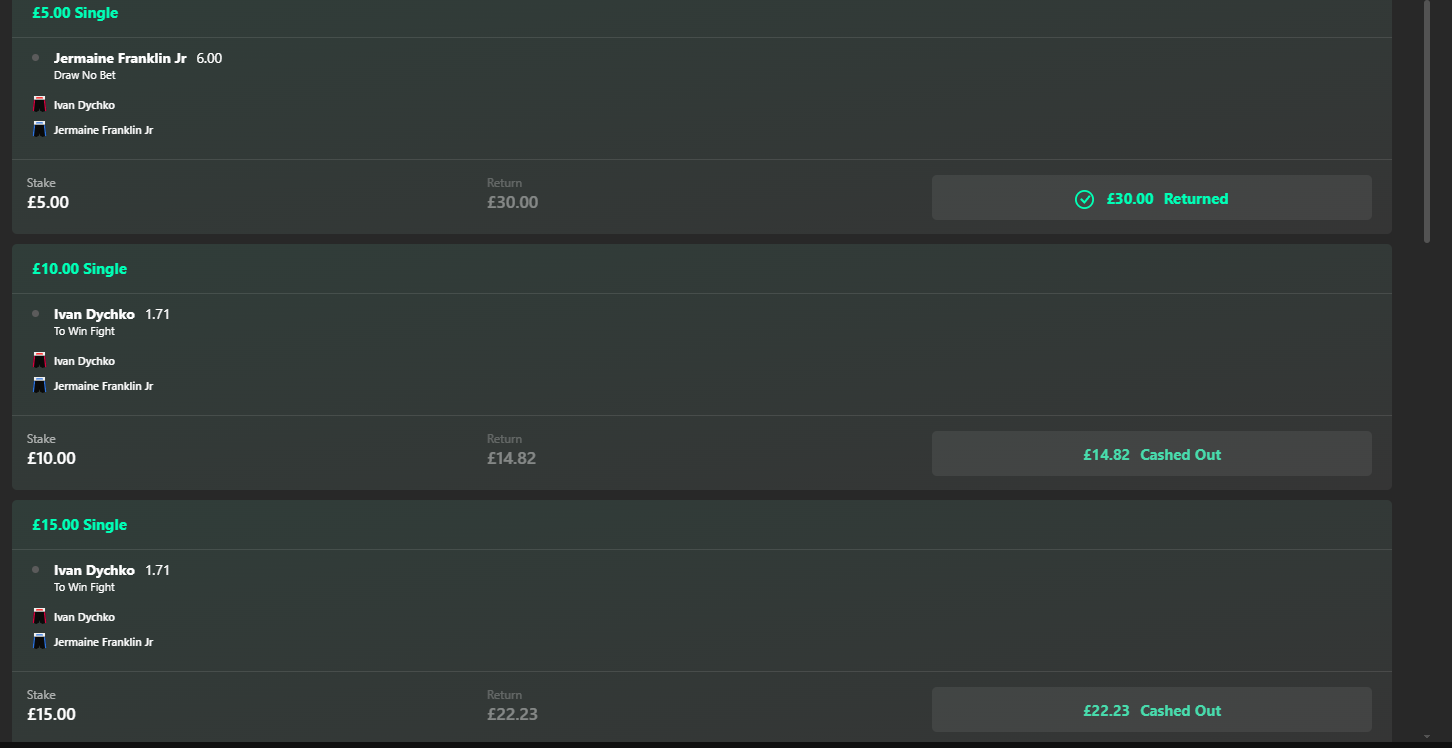Click grey status dot in the £10.00 Single bet
Image resolution: width=1452 pixels, height=748 pixels.
pyautogui.click(x=36, y=314)
